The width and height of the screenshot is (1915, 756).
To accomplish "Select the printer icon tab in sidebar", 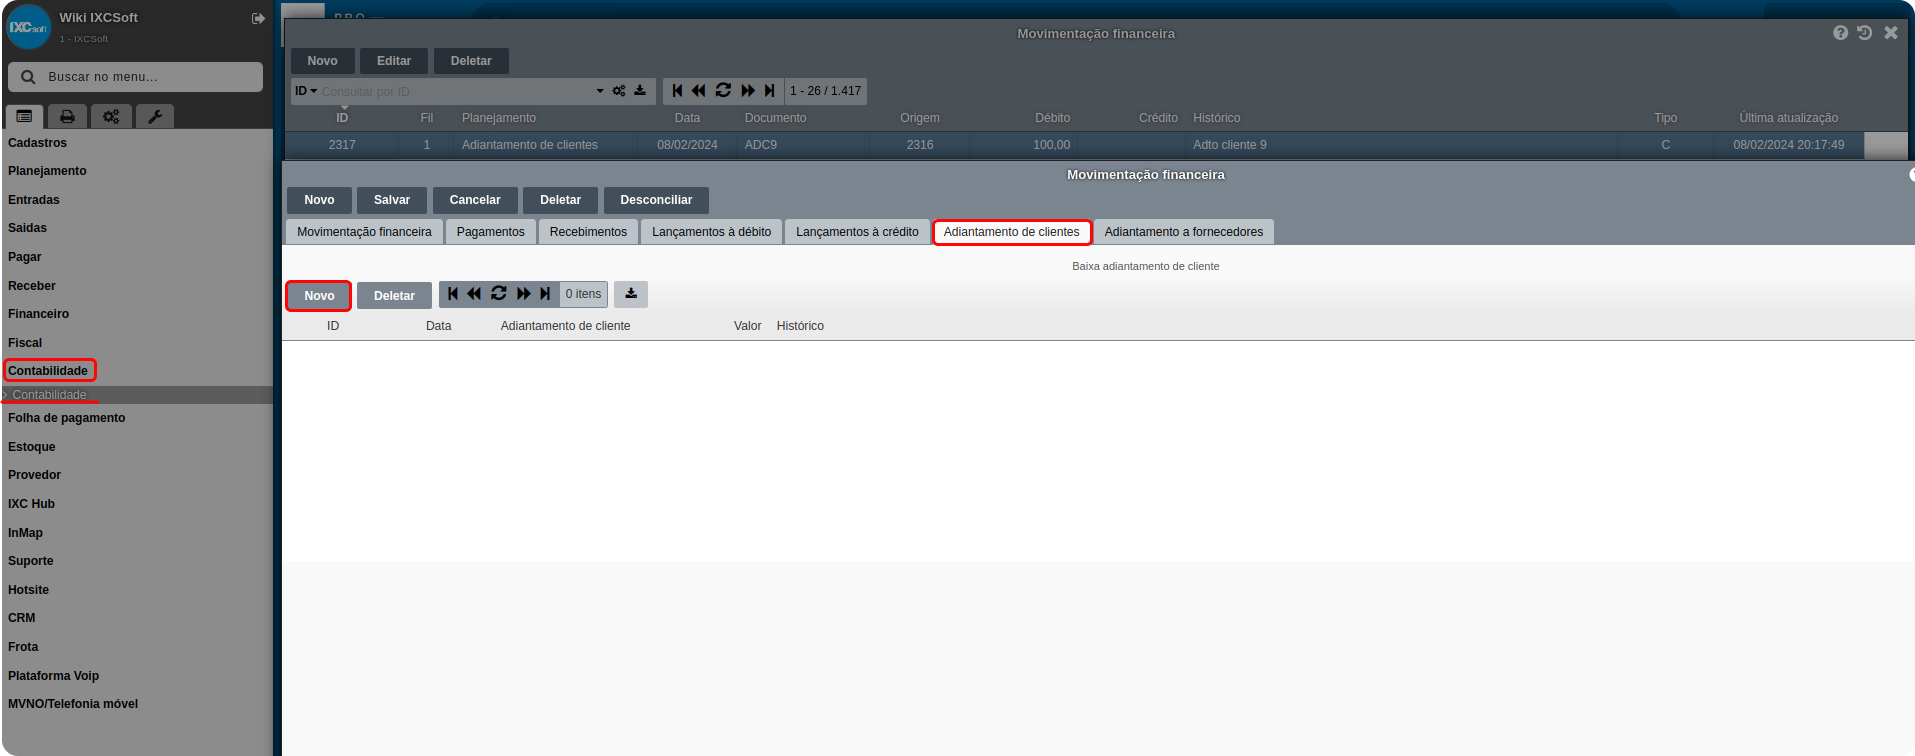I will (67, 117).
